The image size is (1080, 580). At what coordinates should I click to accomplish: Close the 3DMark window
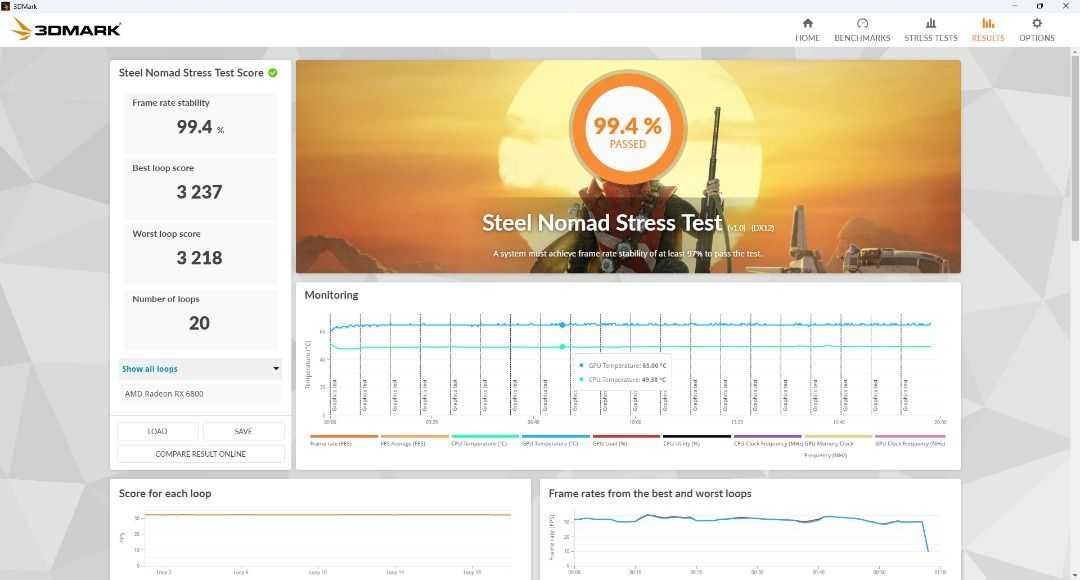point(1066,6)
